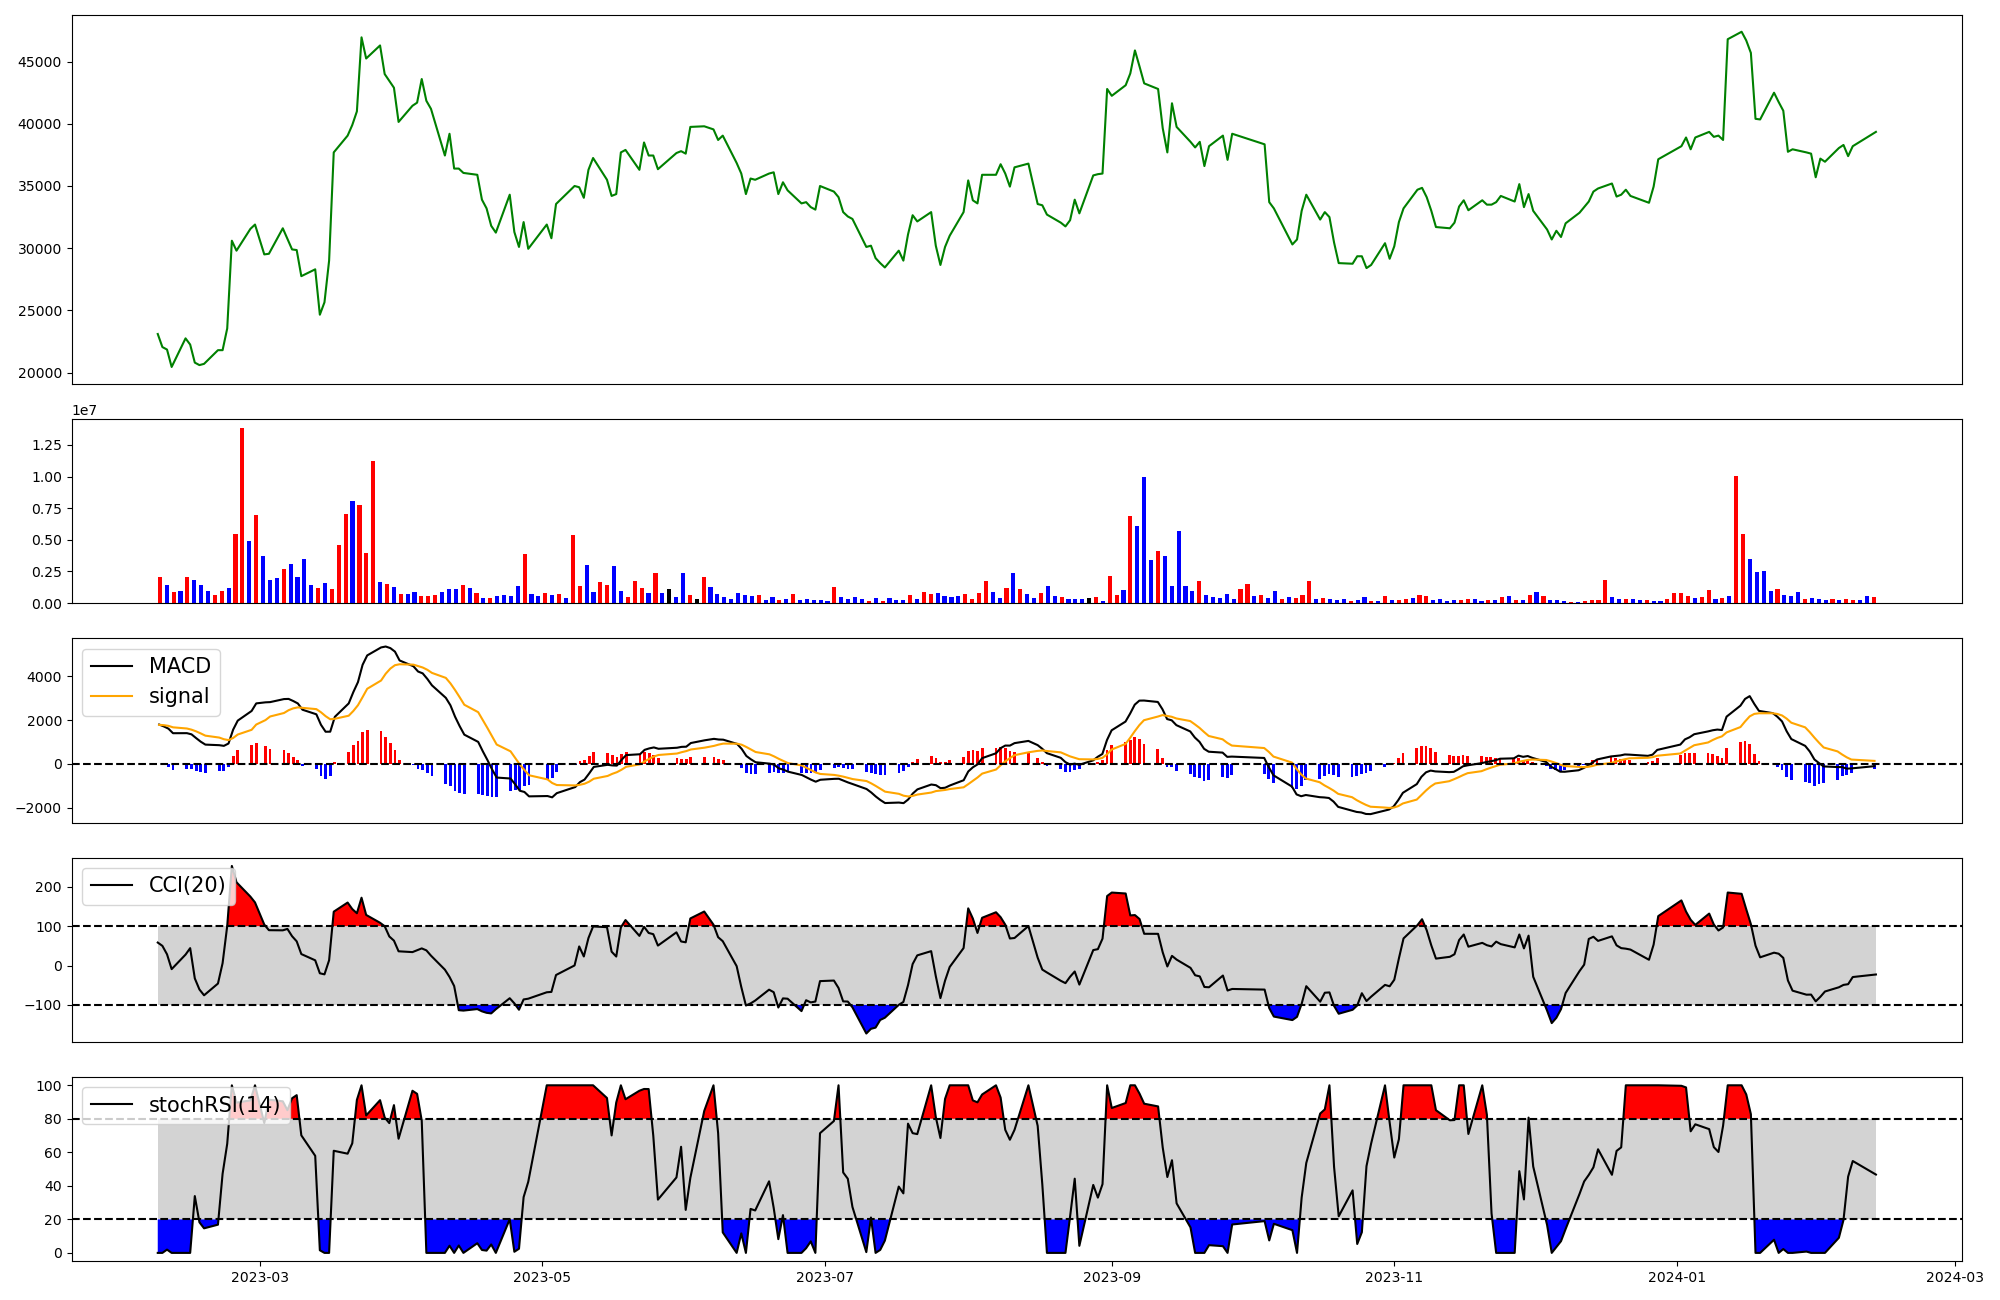Click the tallest red volume bar
The image size is (2000, 1300).
pos(242,515)
